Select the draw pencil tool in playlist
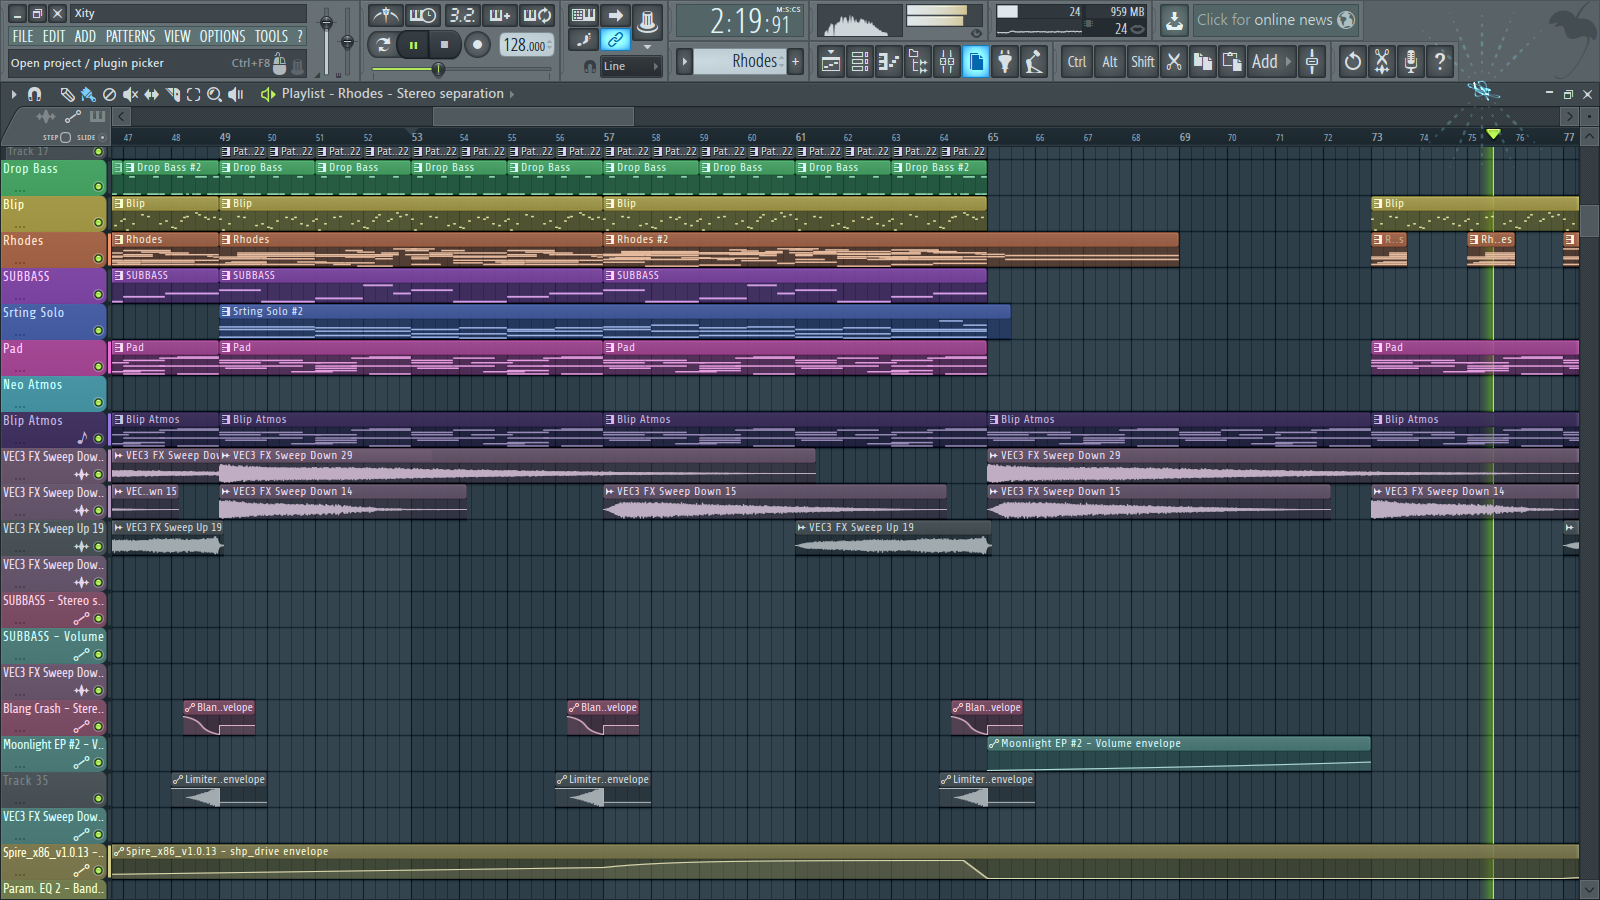Screen dimensions: 1600x900 67,94
